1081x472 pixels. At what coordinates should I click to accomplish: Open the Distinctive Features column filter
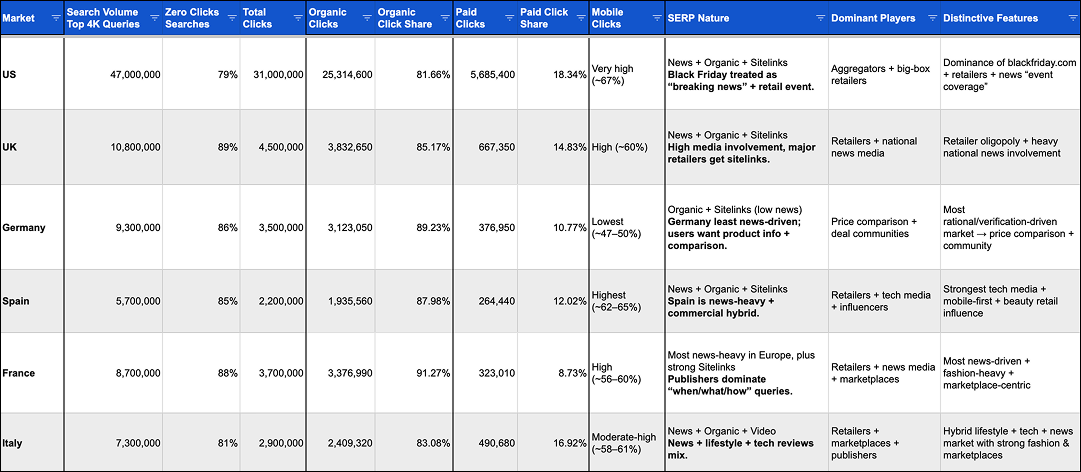pyautogui.click(x=1068, y=18)
